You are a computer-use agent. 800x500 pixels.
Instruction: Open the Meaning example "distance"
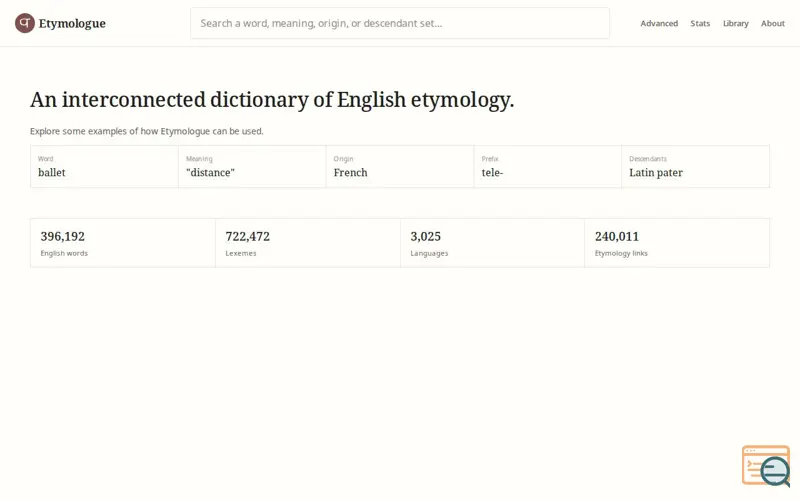point(252,166)
